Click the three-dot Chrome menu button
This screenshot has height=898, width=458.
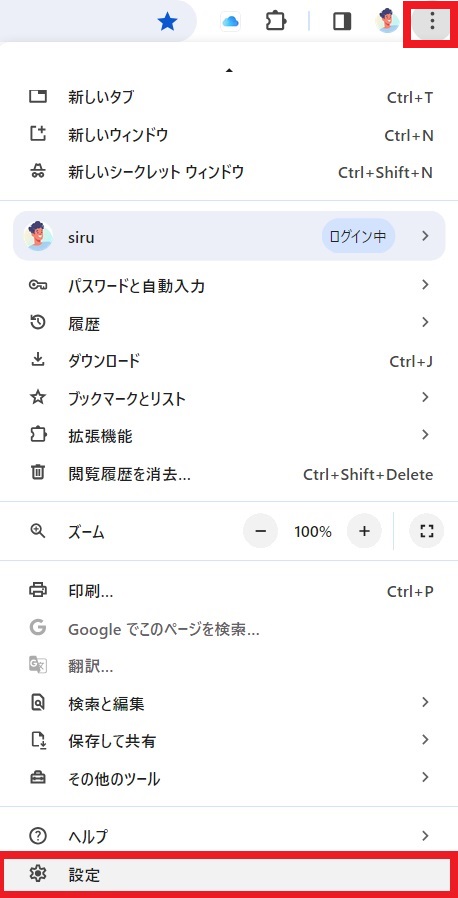pos(432,22)
